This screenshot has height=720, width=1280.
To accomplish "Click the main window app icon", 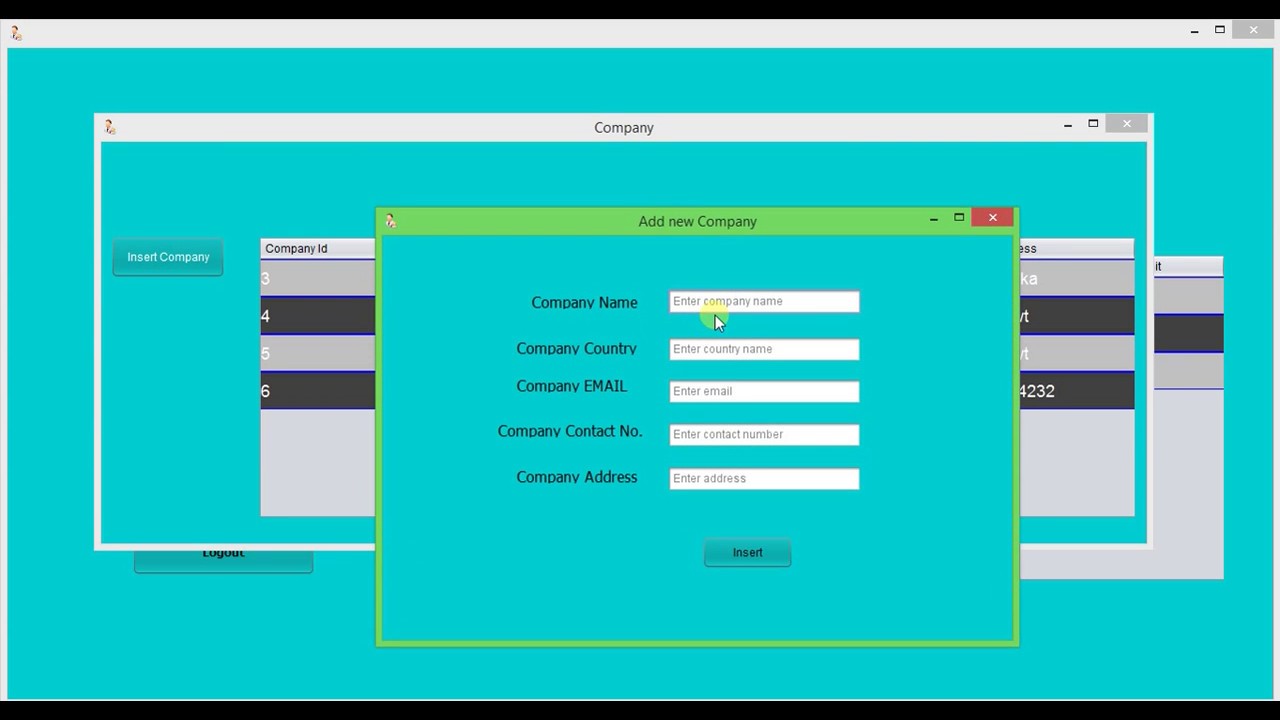I will (16, 33).
